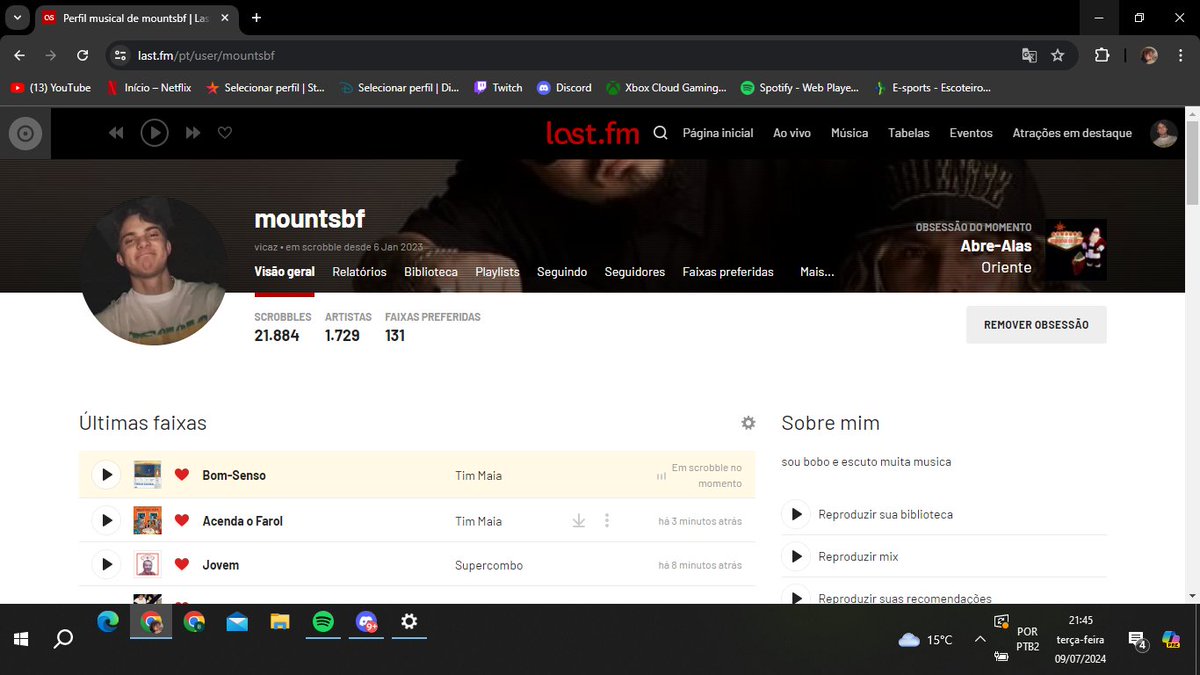Image resolution: width=1200 pixels, height=675 pixels.
Task: Open the mountsbf profile picture
Action: coord(153,270)
